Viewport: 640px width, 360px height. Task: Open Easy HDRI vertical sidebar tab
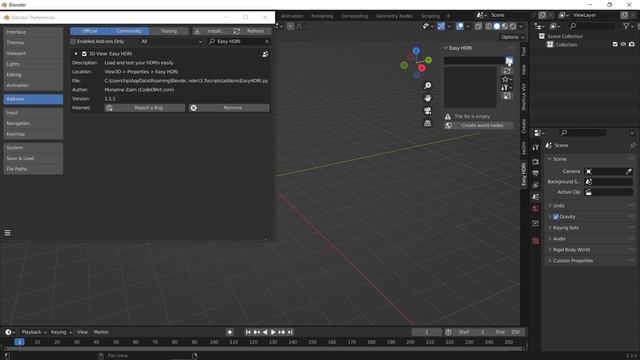click(x=524, y=173)
